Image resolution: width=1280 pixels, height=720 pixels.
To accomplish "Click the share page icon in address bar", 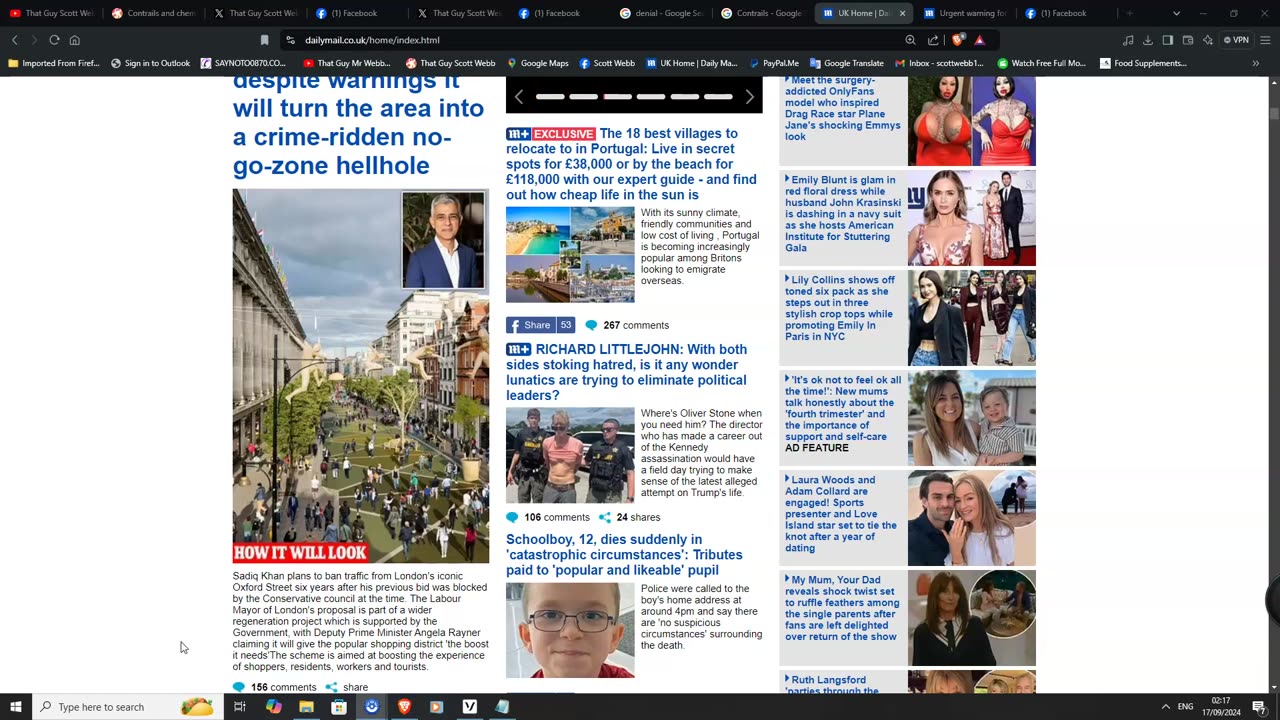I will click(933, 40).
